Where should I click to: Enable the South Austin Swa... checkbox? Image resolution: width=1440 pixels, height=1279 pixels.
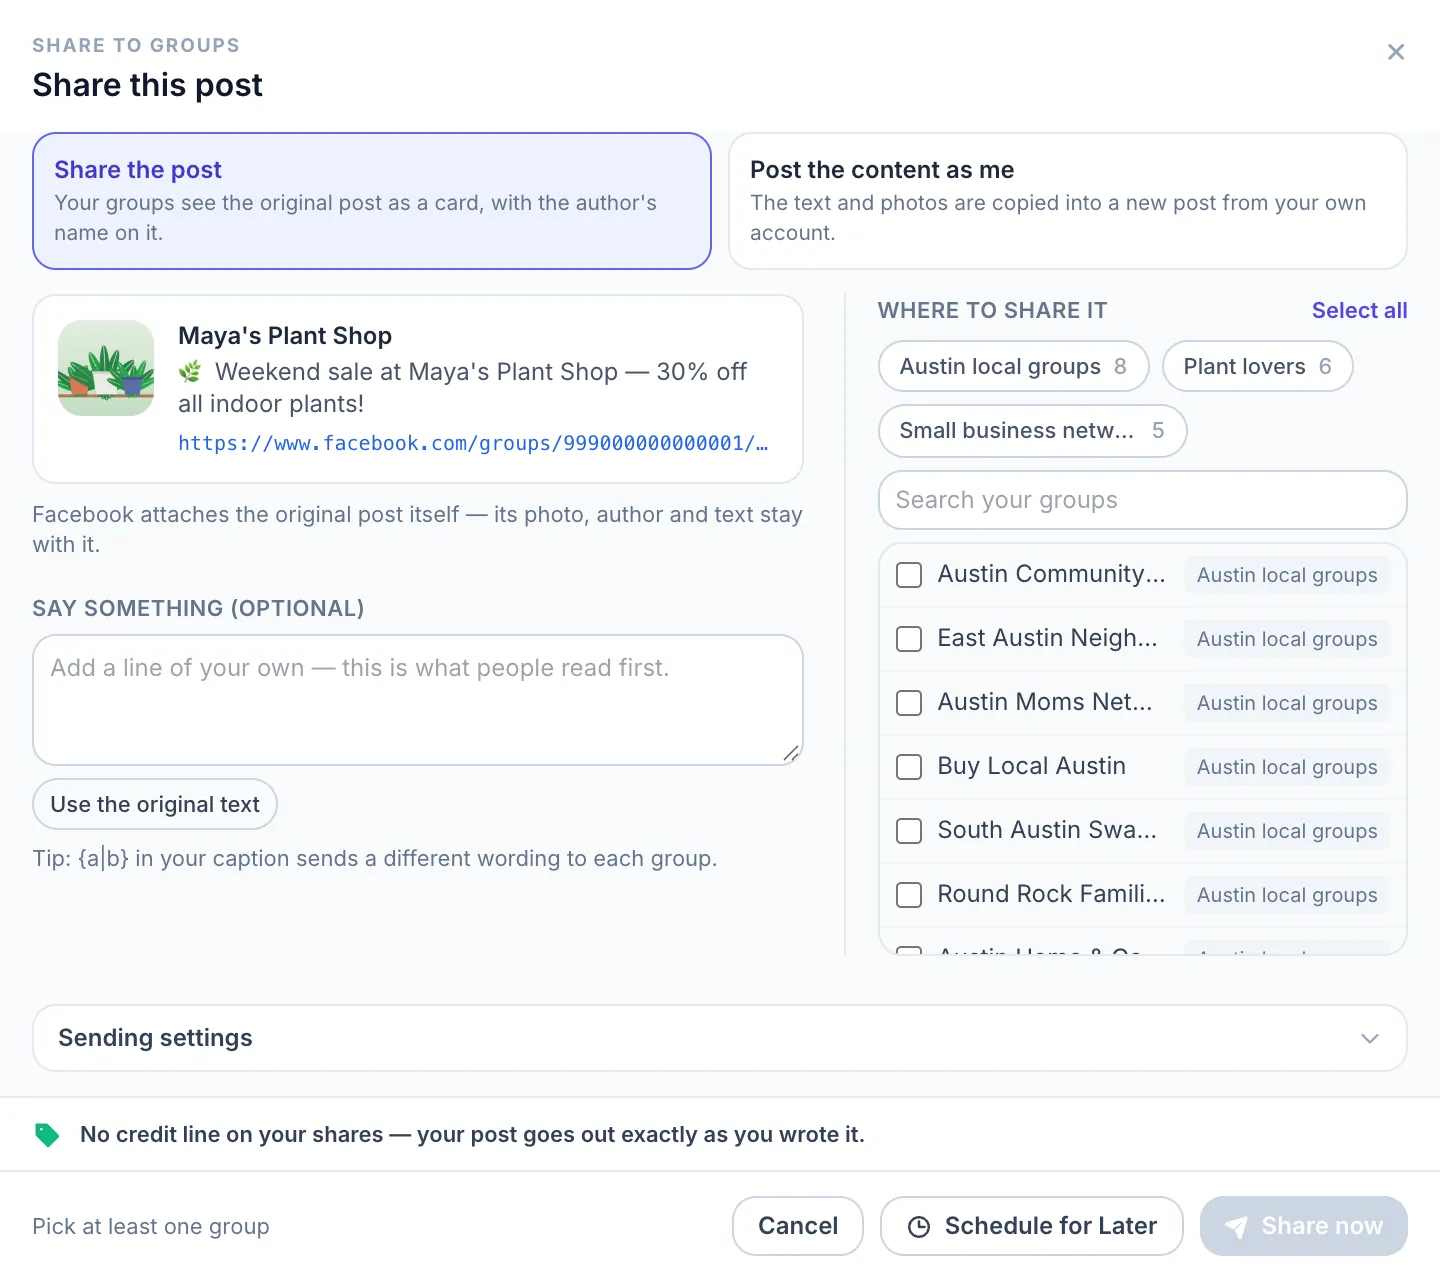pos(909,831)
